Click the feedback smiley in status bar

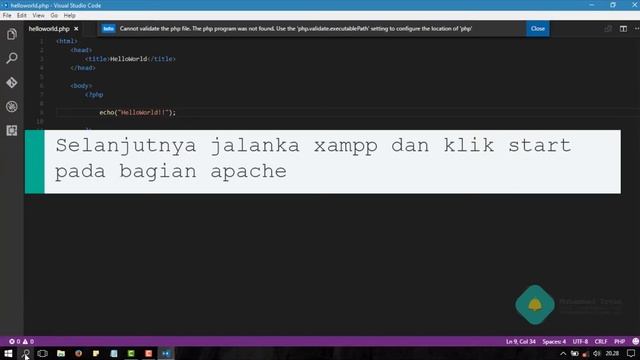point(635,341)
